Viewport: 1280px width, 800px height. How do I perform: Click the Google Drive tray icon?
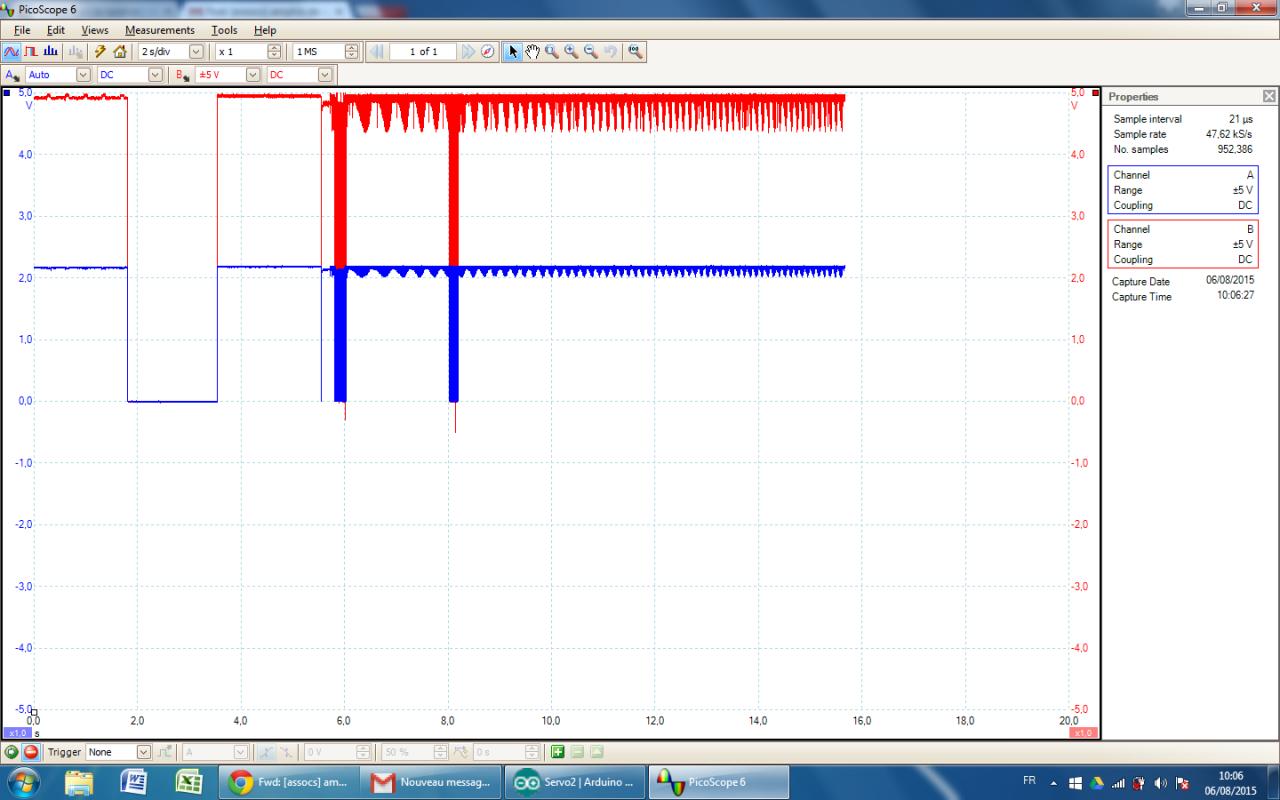coord(1097,782)
